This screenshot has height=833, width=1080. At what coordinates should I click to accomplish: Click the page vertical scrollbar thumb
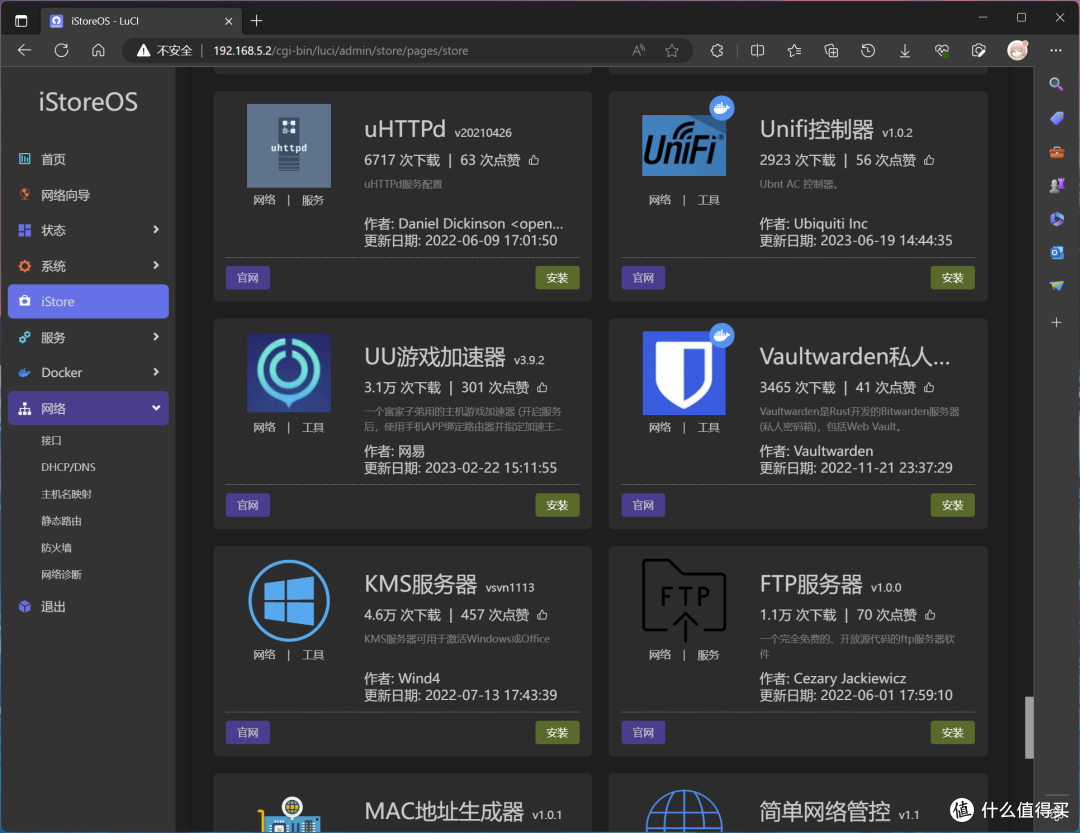coord(1029,728)
